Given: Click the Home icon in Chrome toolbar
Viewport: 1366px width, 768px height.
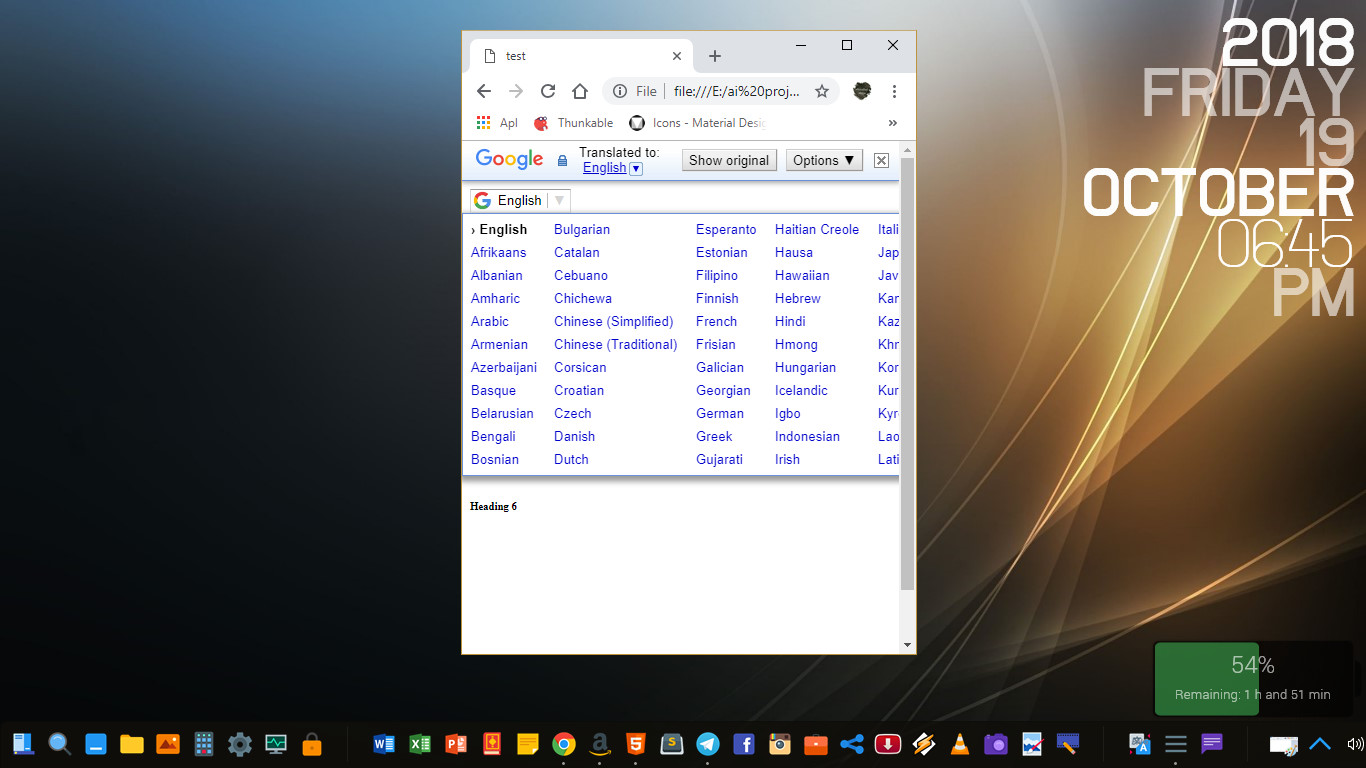Looking at the screenshot, I should pyautogui.click(x=580, y=91).
